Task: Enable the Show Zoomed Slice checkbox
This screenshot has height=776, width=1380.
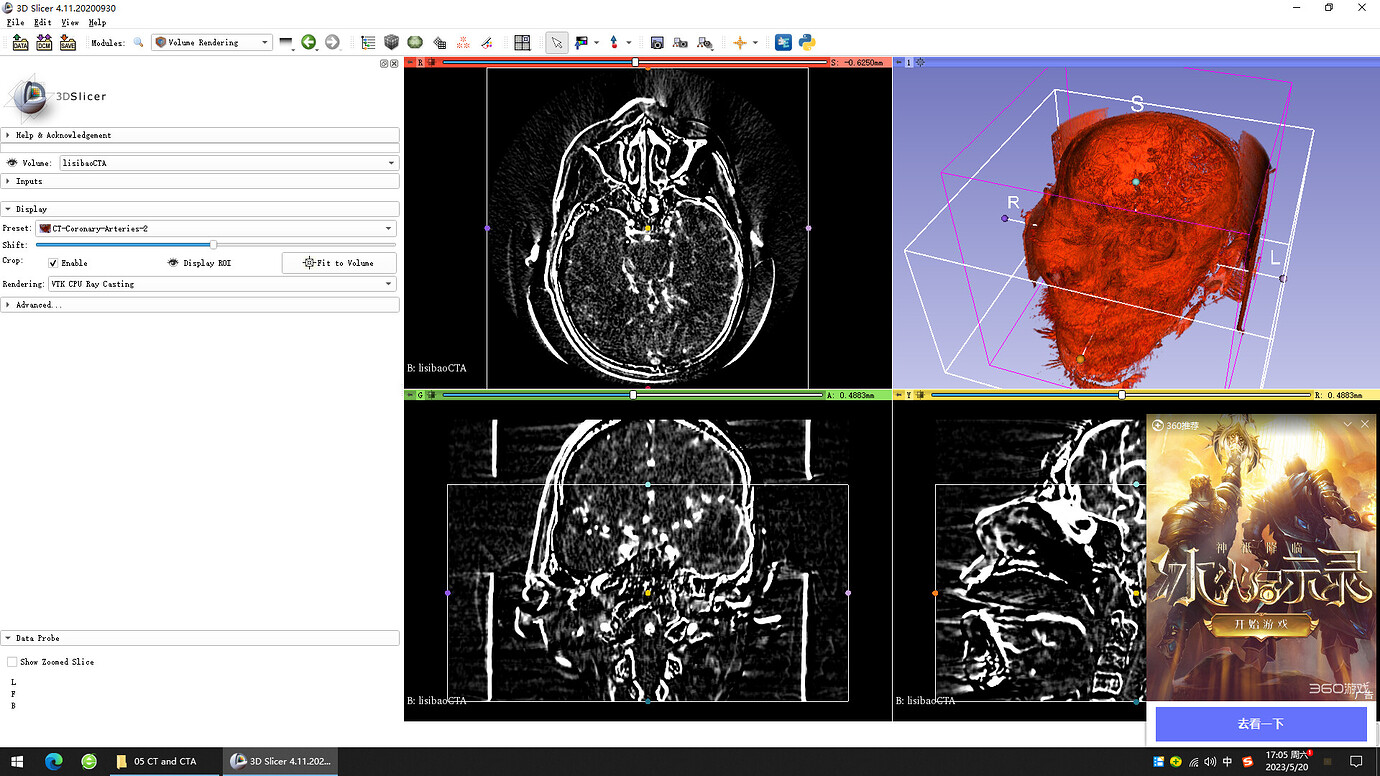Action: (12, 662)
